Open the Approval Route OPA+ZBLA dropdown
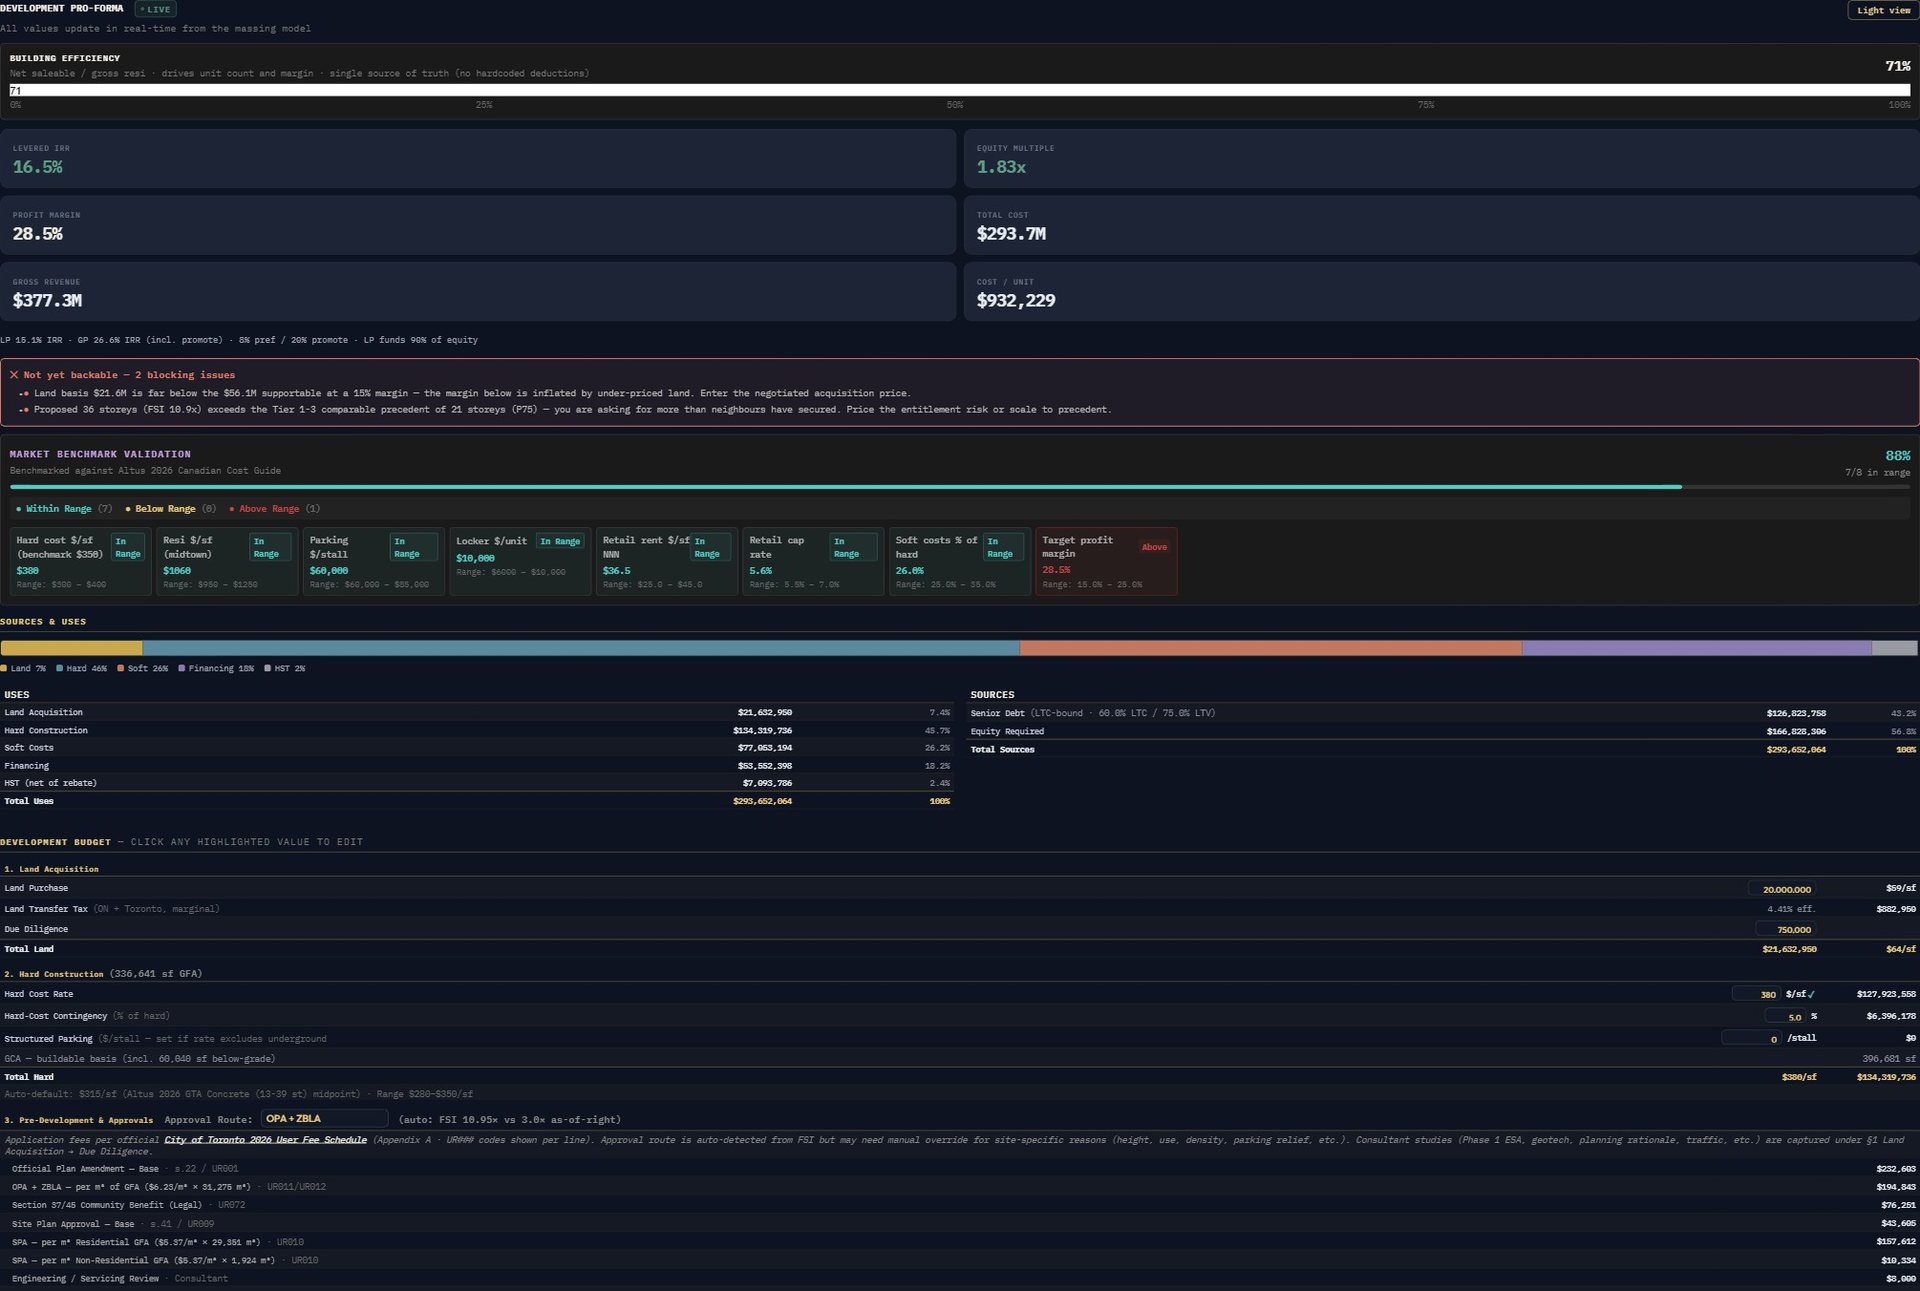Screen dimensions: 1920x1291 tap(324, 1119)
